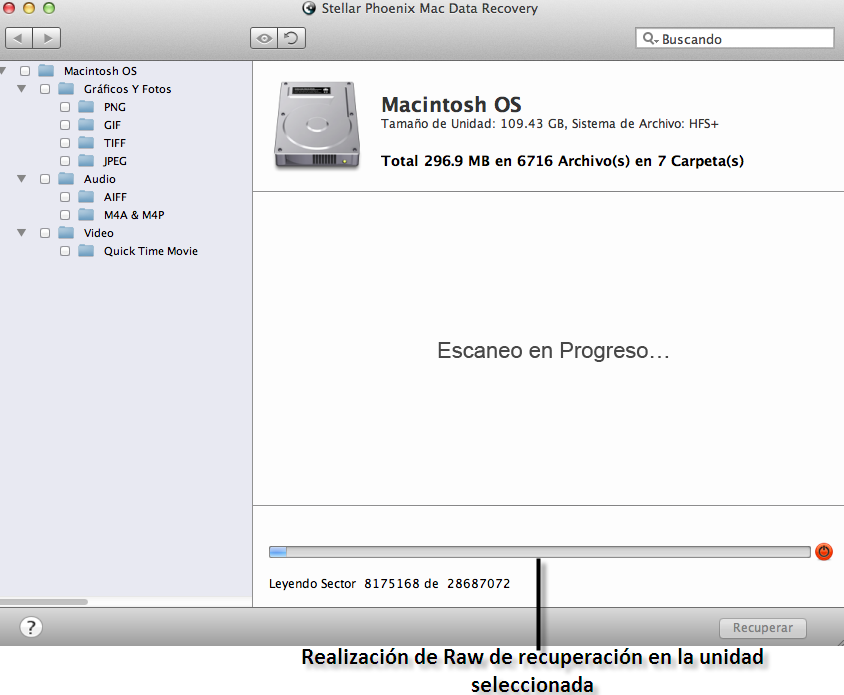Click the back navigation arrow button
Image resolution: width=844 pixels, height=695 pixels.
(x=19, y=38)
